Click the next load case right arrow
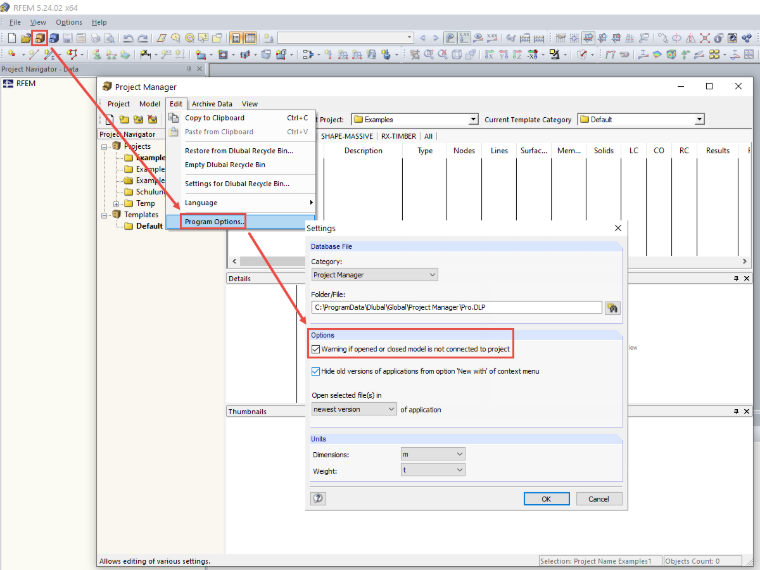760x570 pixels. 435,38
